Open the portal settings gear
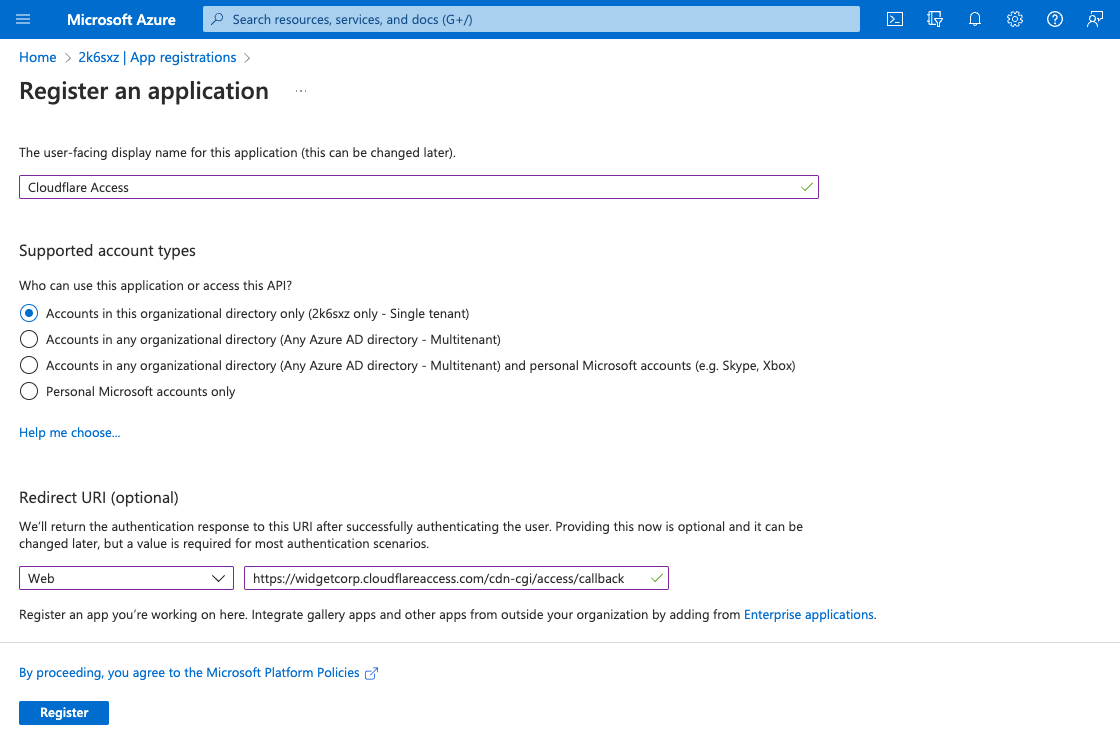This screenshot has height=732, width=1120. 1014,19
